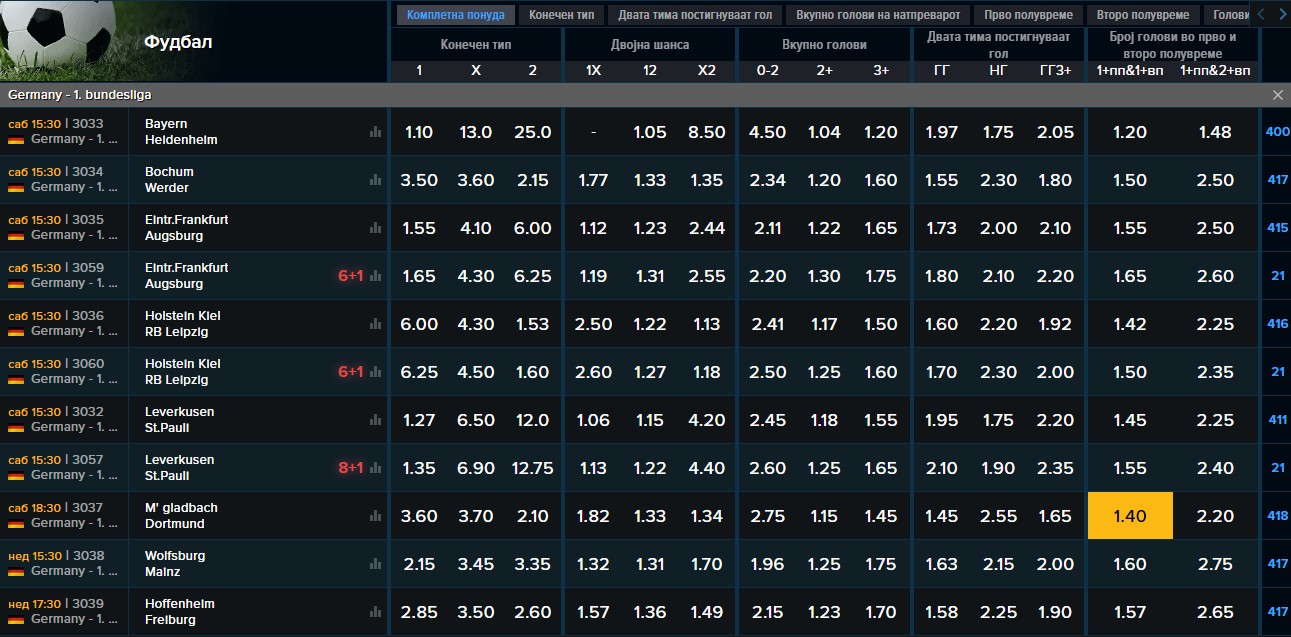The height and width of the screenshot is (637, 1291).
Task: Pick НГ odds 2.15 for Wolfsburg vs Mainz
Action: point(998,564)
